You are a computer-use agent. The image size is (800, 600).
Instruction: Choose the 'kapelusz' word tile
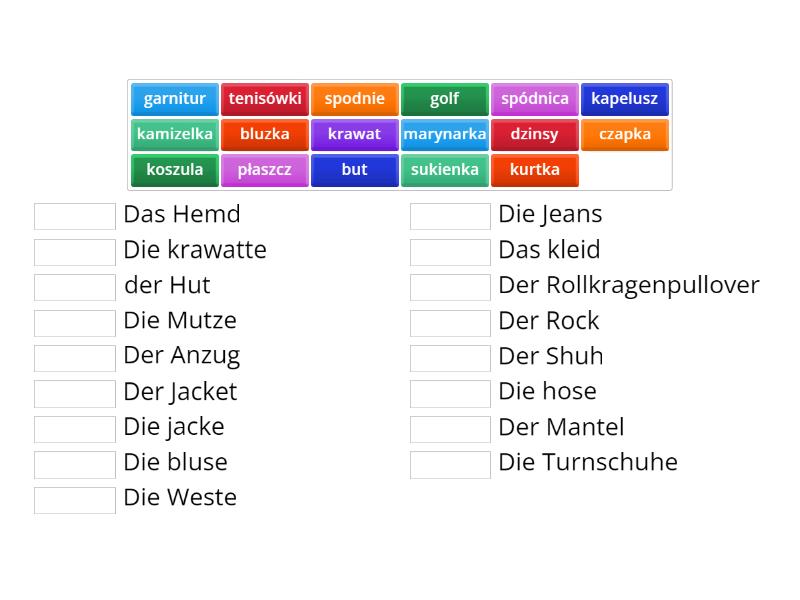click(x=625, y=99)
